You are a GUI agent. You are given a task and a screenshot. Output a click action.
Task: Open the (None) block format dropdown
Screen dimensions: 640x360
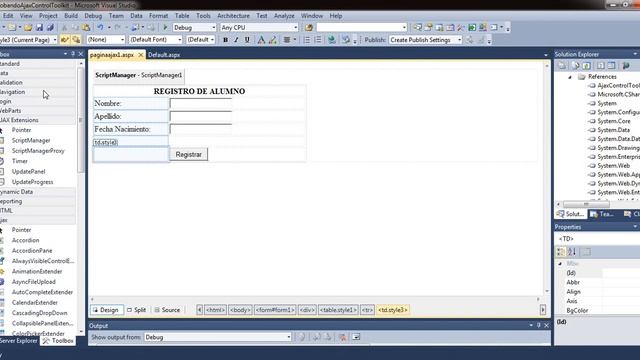106,40
